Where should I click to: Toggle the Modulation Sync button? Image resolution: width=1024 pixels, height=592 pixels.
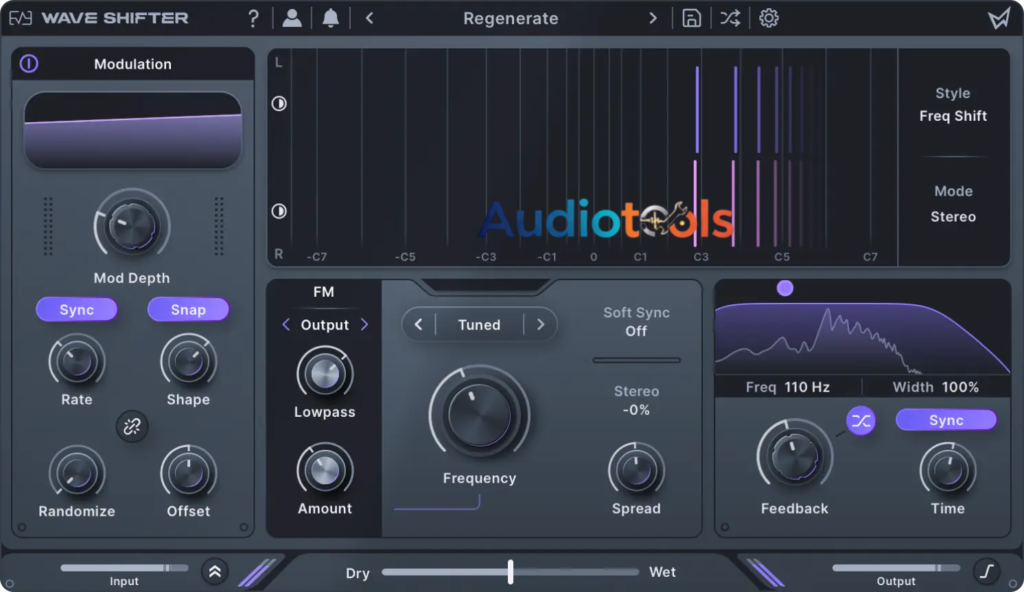pyautogui.click(x=76, y=310)
